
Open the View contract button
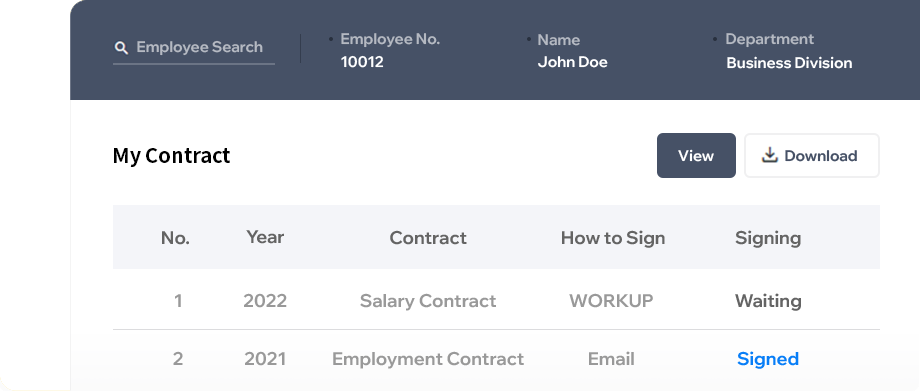coord(696,156)
